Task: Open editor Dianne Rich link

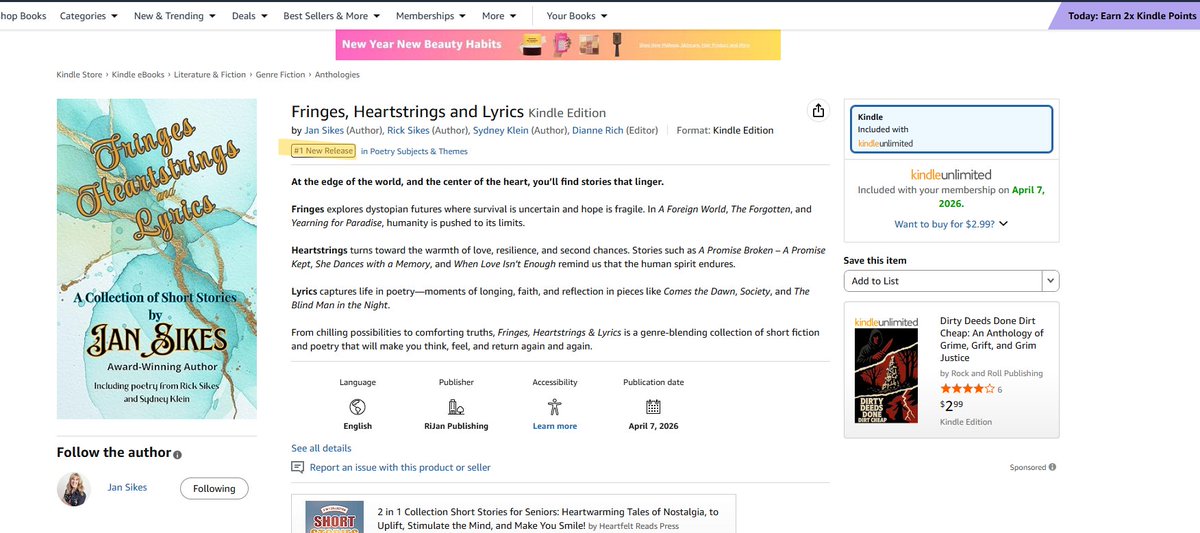Action: pyautogui.click(x=598, y=130)
